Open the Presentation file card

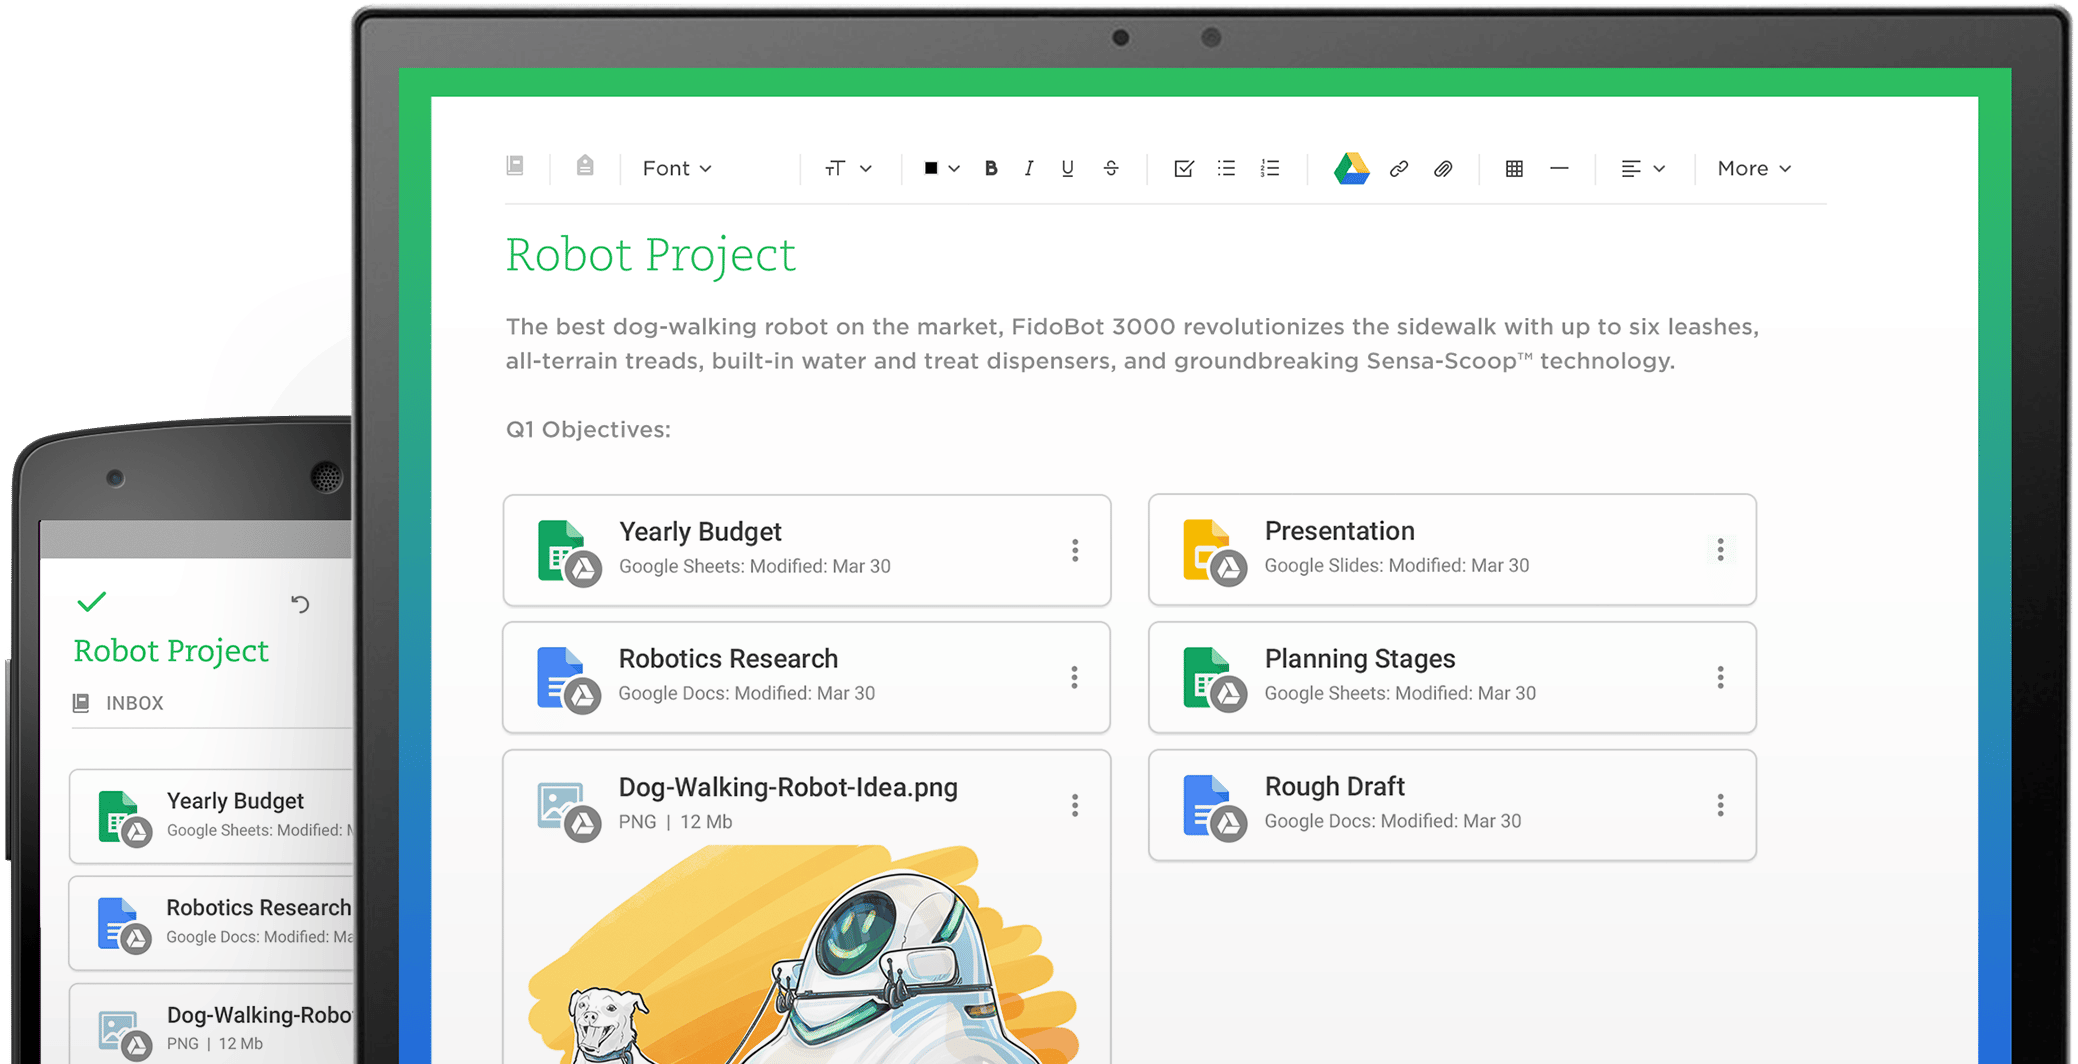click(1452, 549)
